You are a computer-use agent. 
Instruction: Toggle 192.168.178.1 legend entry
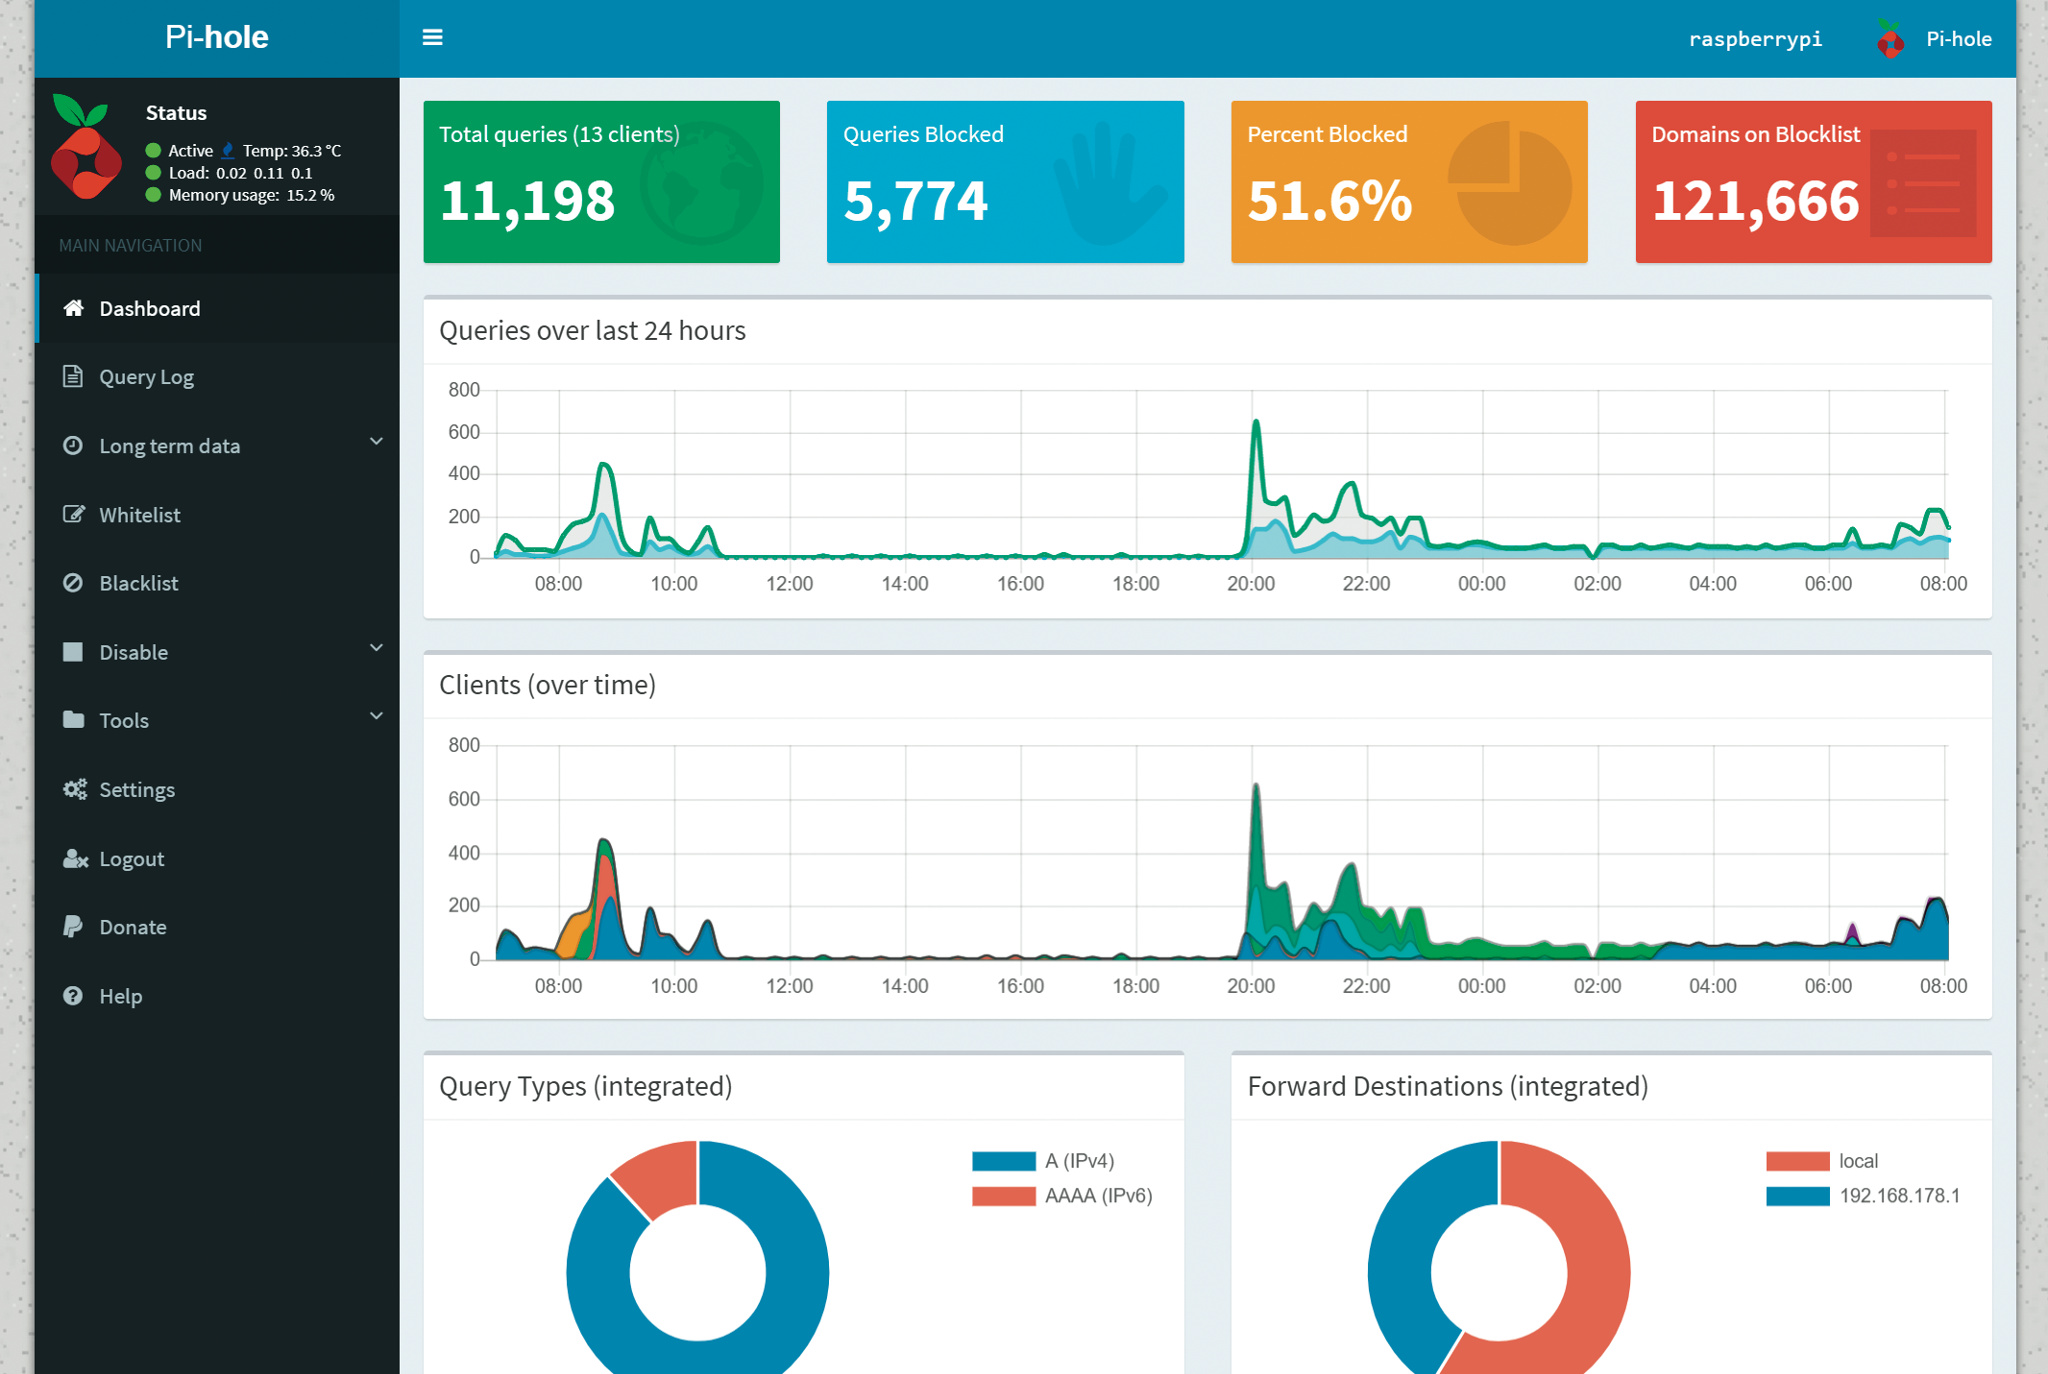click(1898, 1196)
